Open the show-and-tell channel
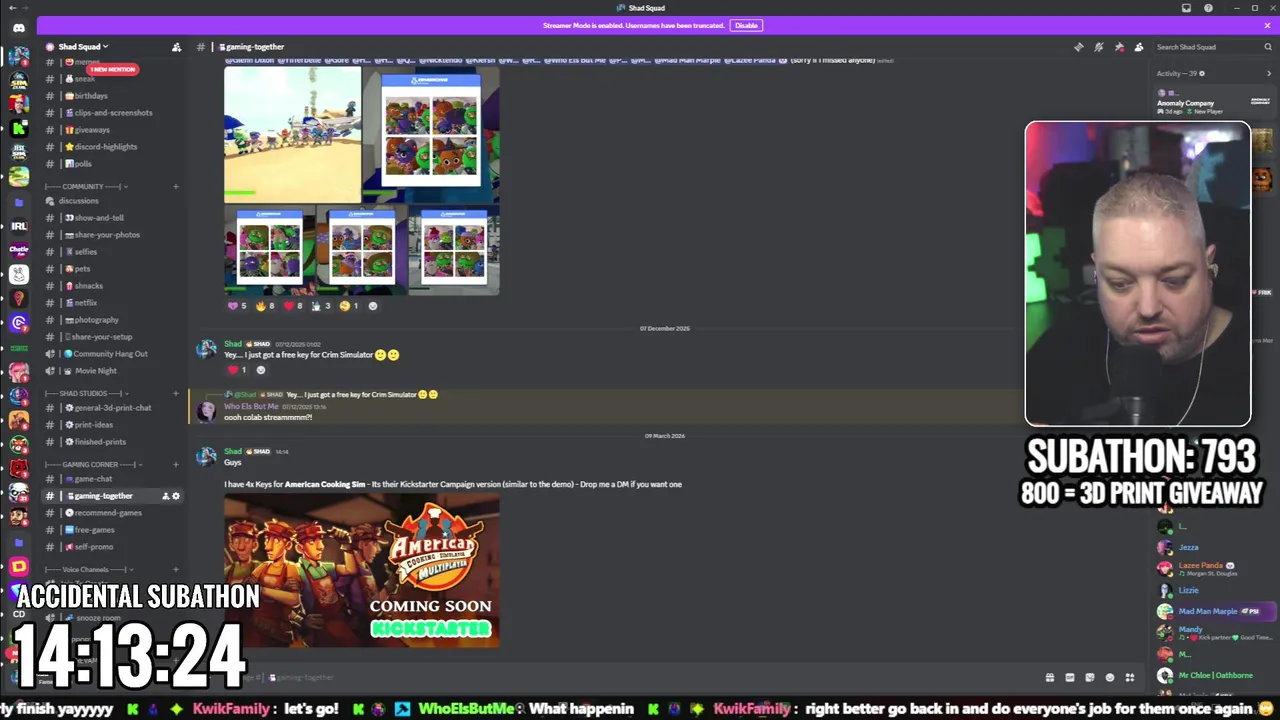The image size is (1280, 720). [113, 218]
